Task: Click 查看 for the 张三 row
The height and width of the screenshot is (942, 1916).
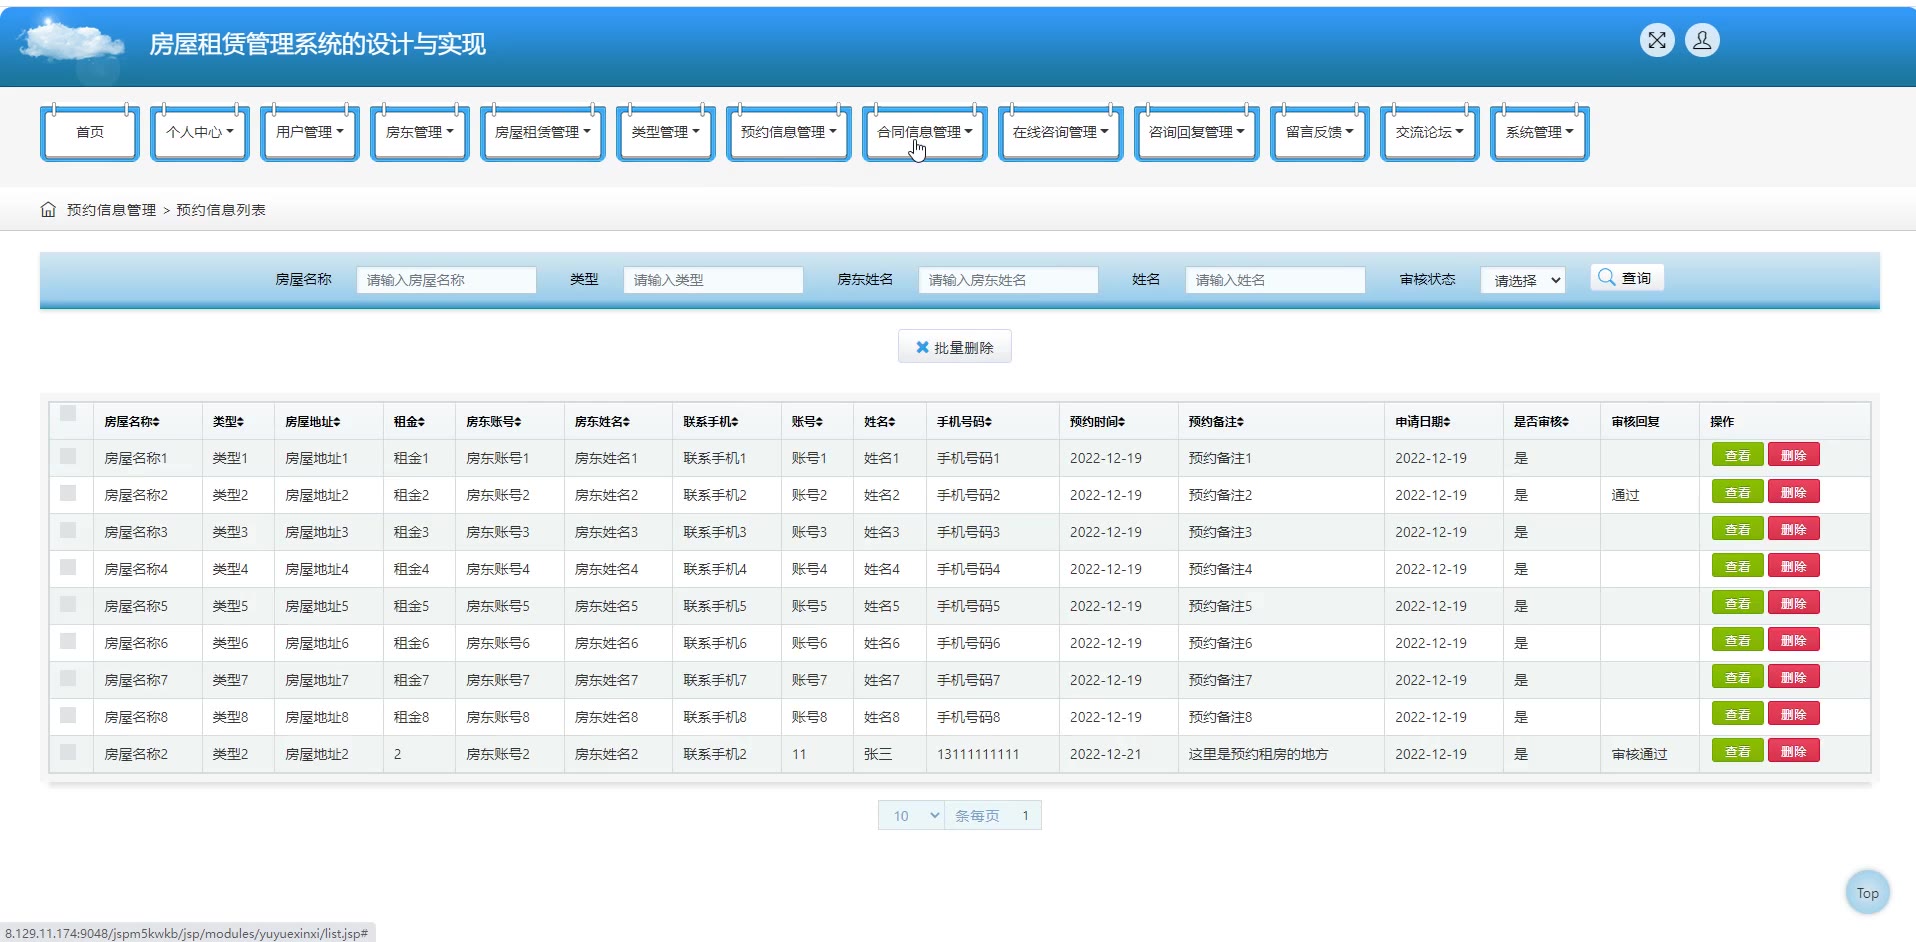Action: [1738, 751]
